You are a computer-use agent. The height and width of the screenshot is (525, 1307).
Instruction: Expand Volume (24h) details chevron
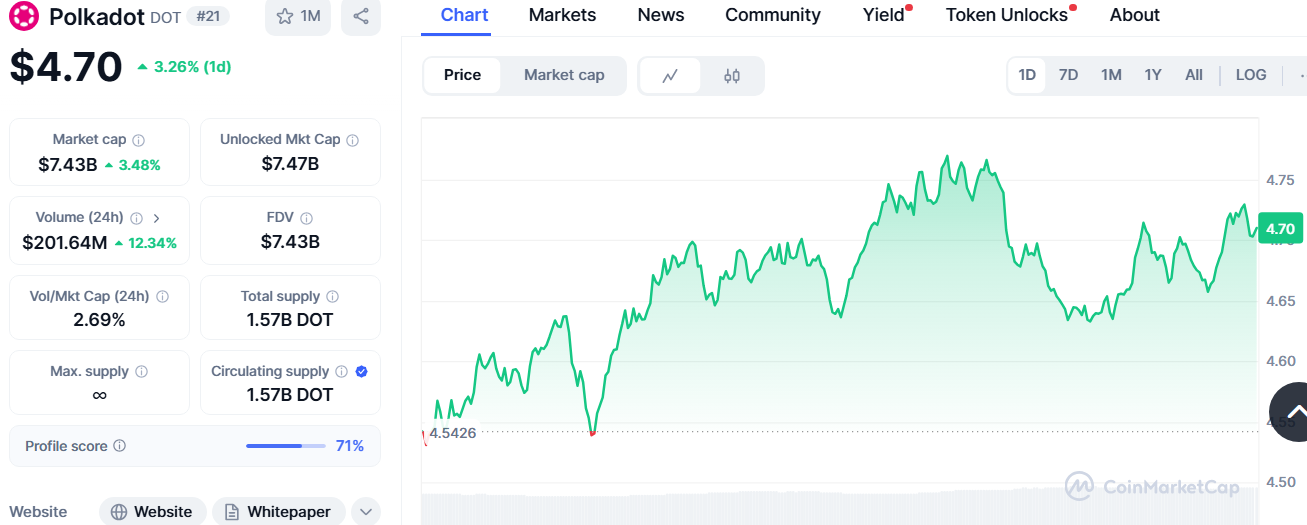156,218
